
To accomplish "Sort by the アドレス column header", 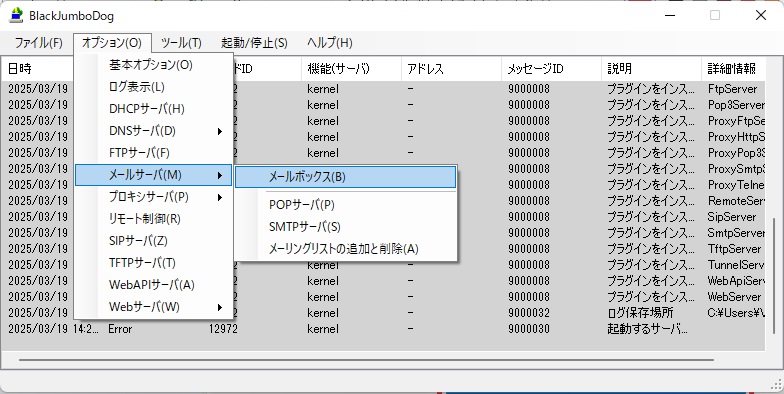I will point(452,68).
